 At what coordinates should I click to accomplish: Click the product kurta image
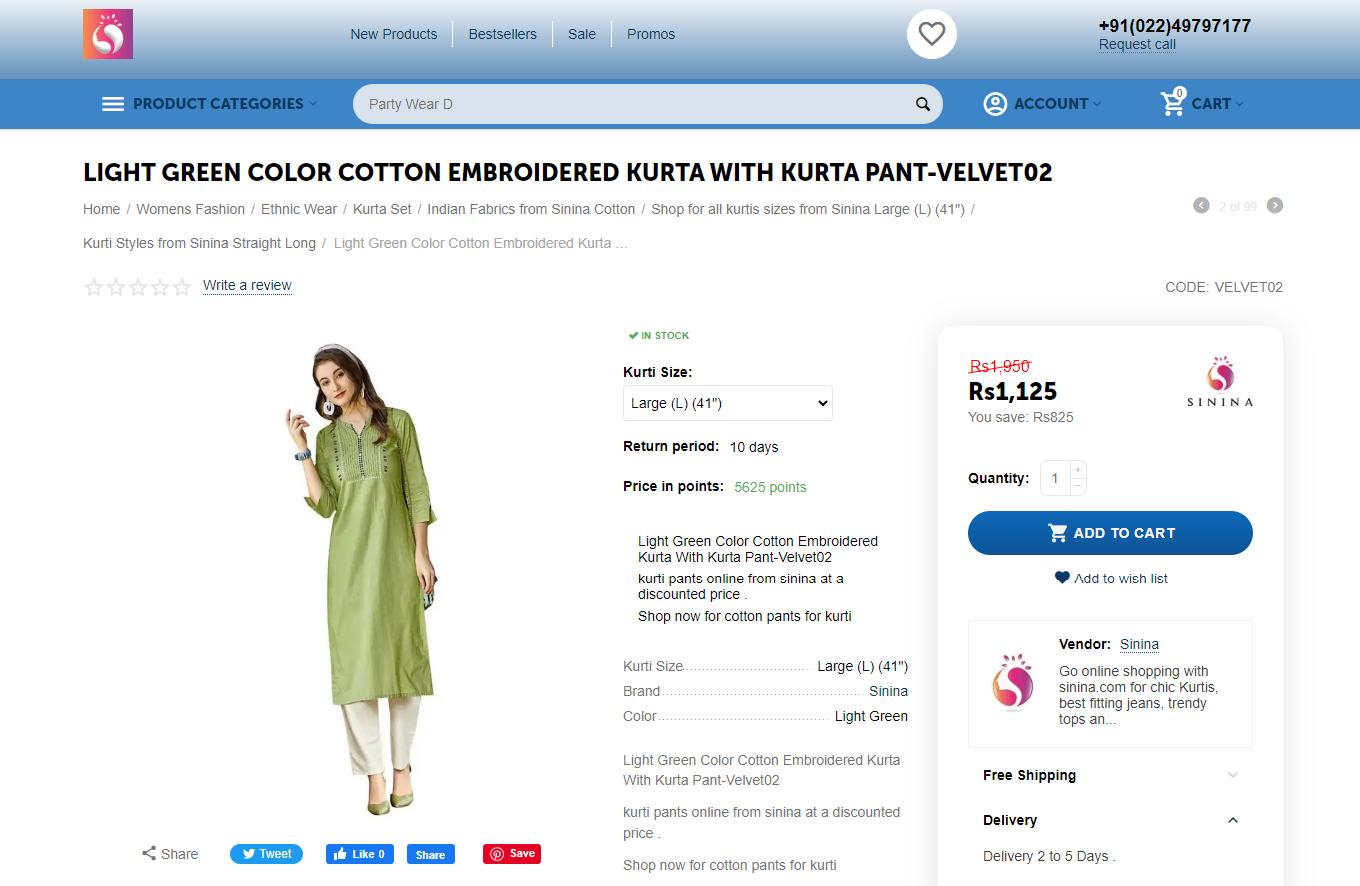click(x=360, y=579)
